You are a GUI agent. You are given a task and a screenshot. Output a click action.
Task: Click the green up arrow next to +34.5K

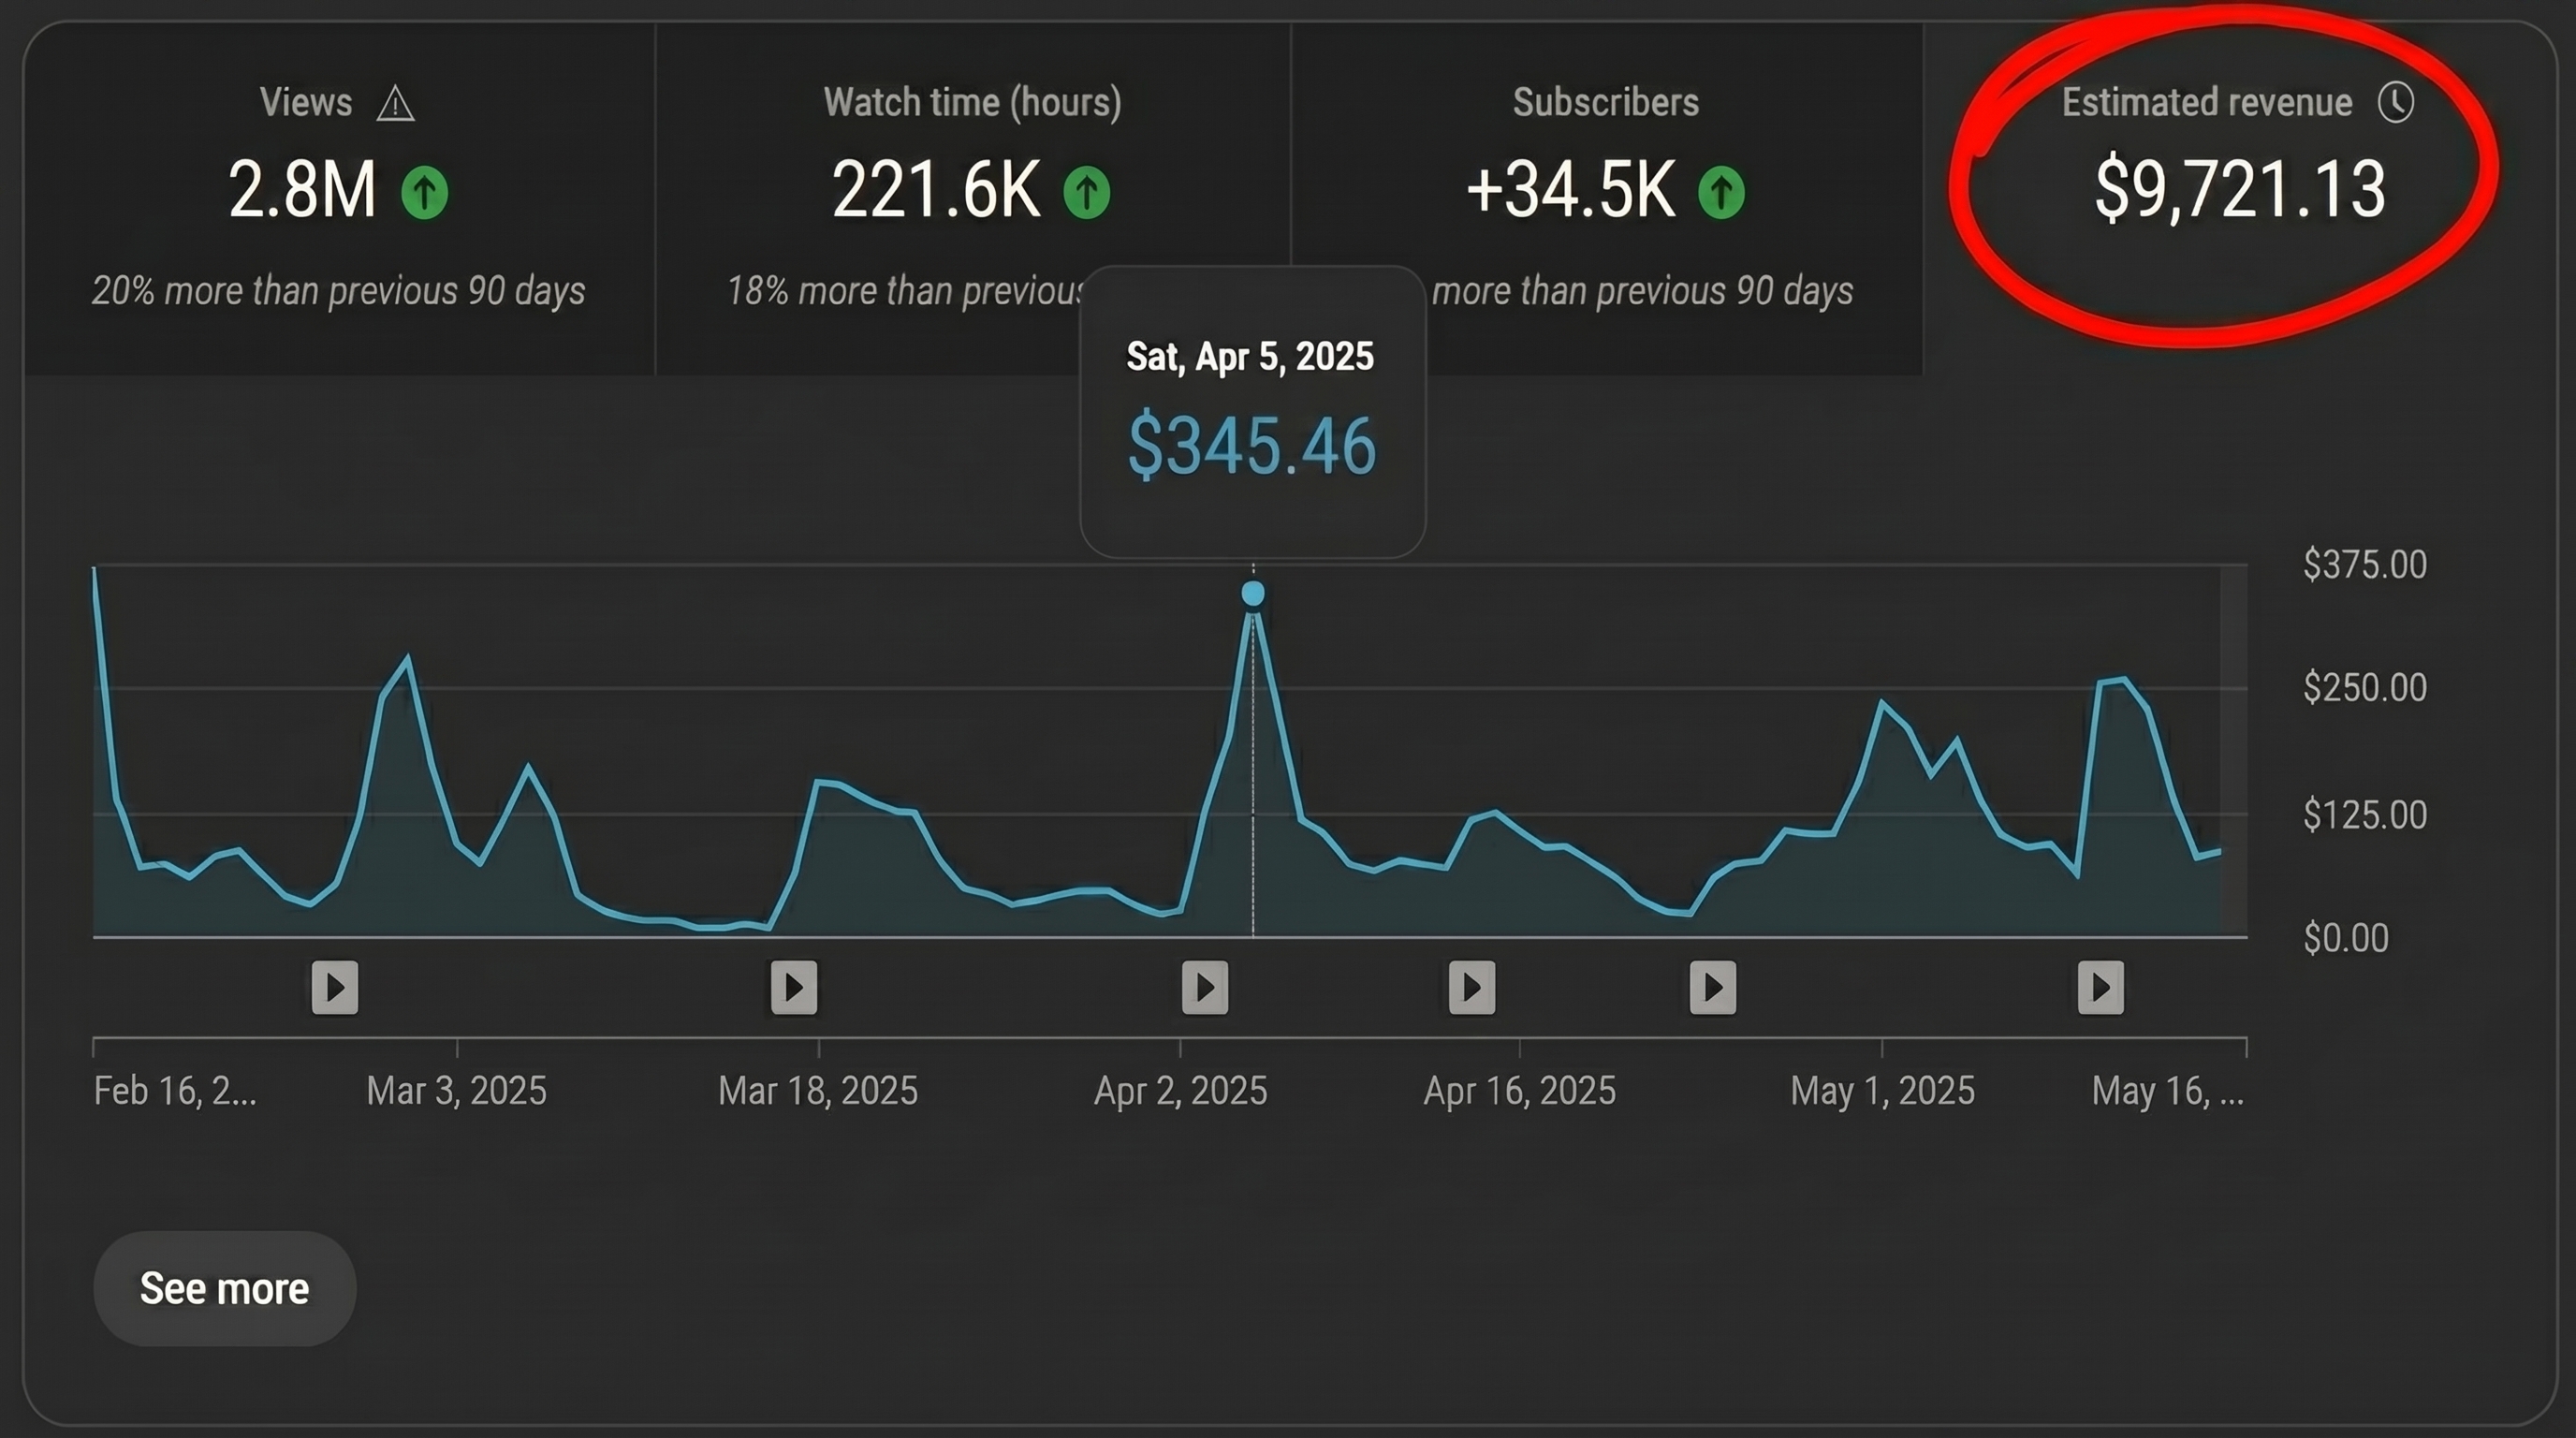(x=1721, y=192)
